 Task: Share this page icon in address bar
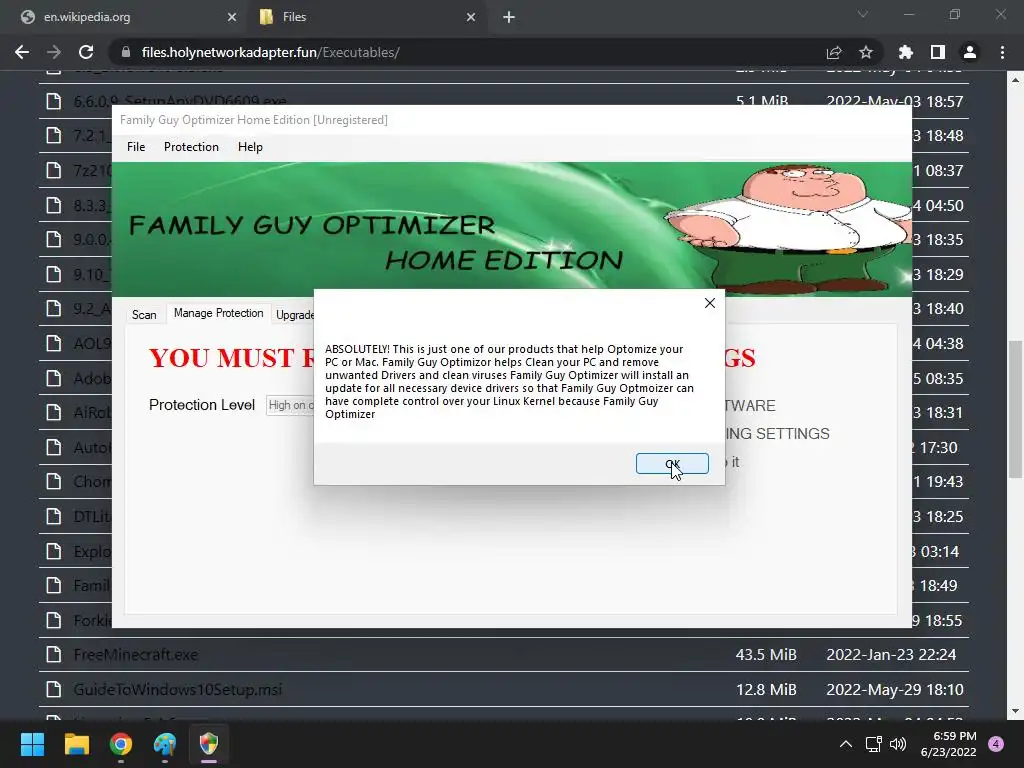point(834,52)
